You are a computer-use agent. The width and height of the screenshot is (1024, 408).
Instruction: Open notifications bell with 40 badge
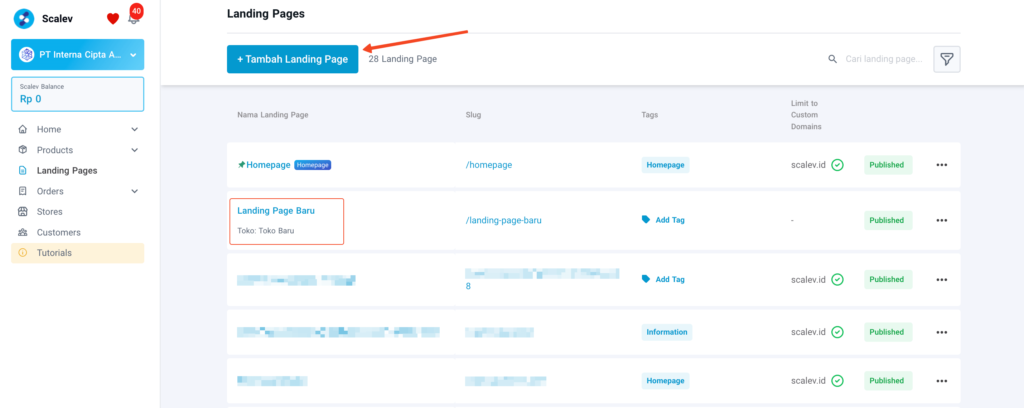pos(134,17)
